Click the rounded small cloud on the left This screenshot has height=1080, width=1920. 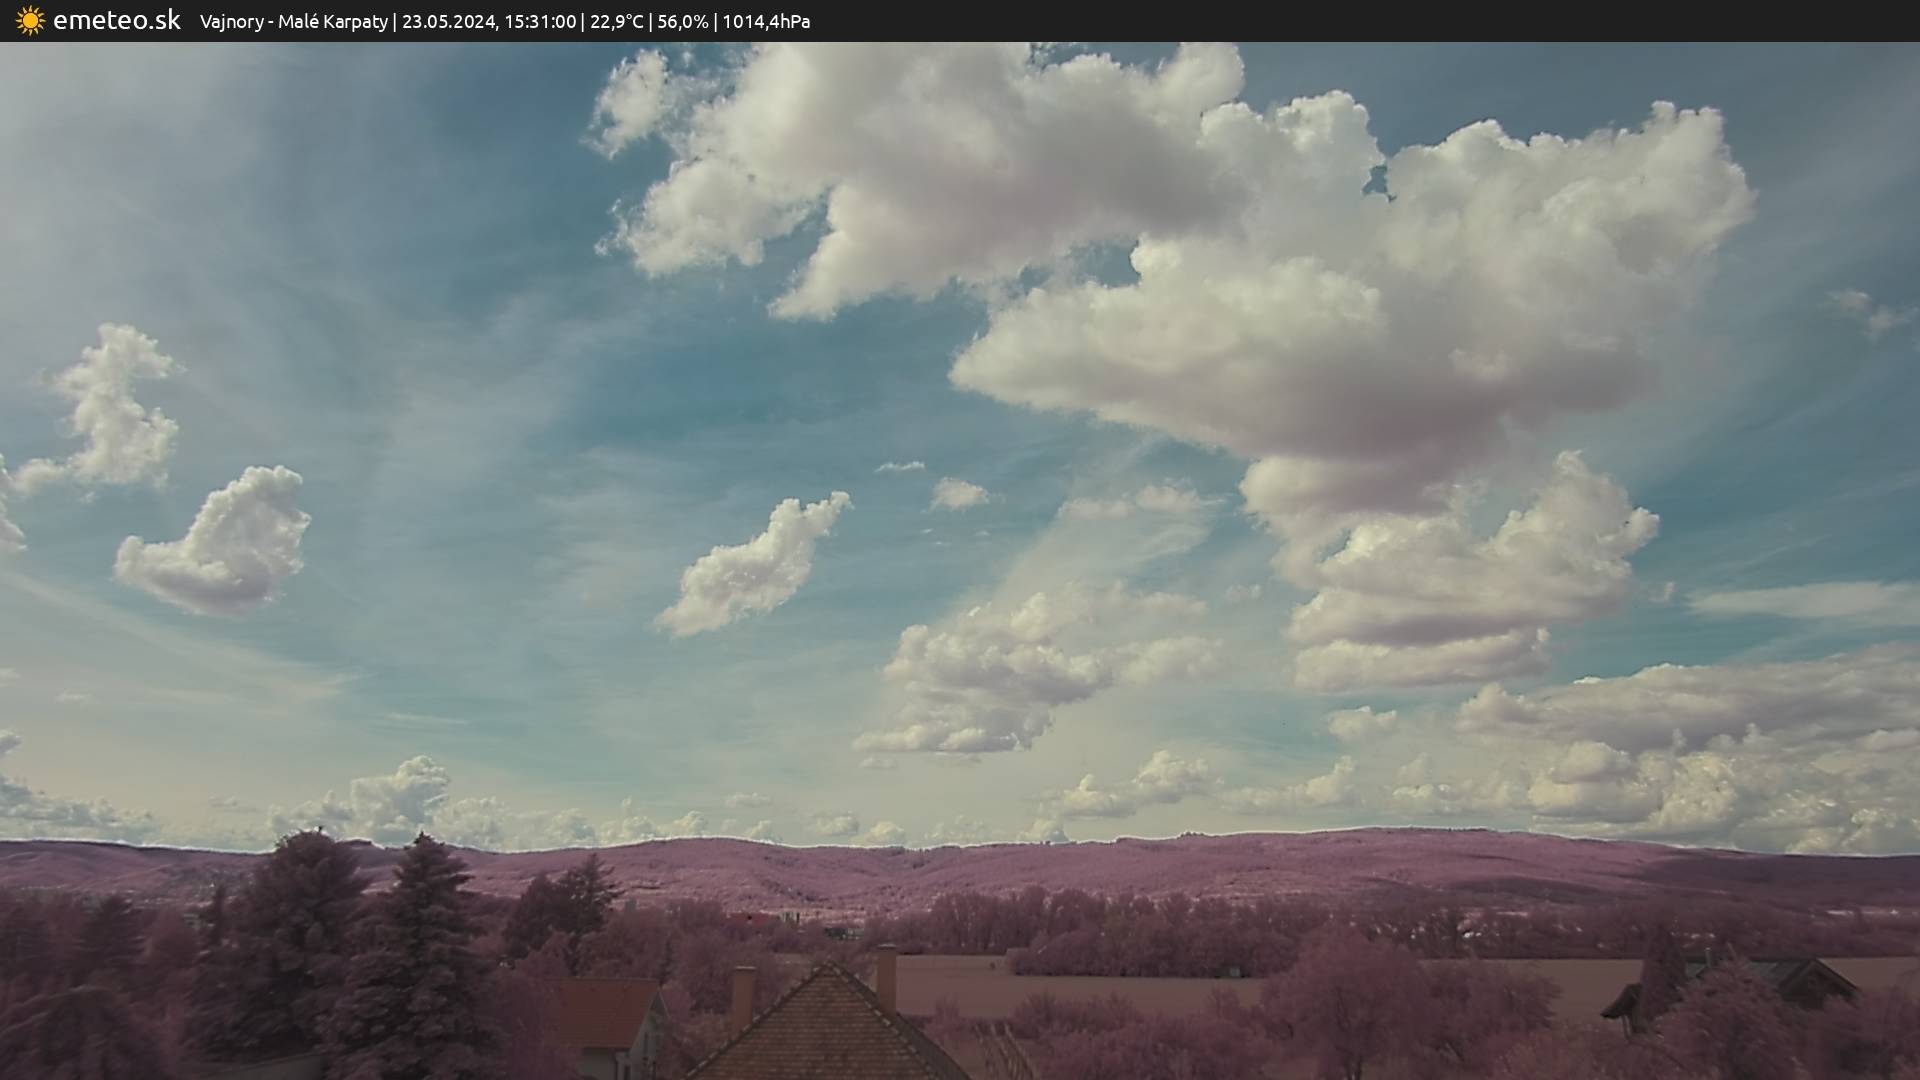[x=218, y=545]
